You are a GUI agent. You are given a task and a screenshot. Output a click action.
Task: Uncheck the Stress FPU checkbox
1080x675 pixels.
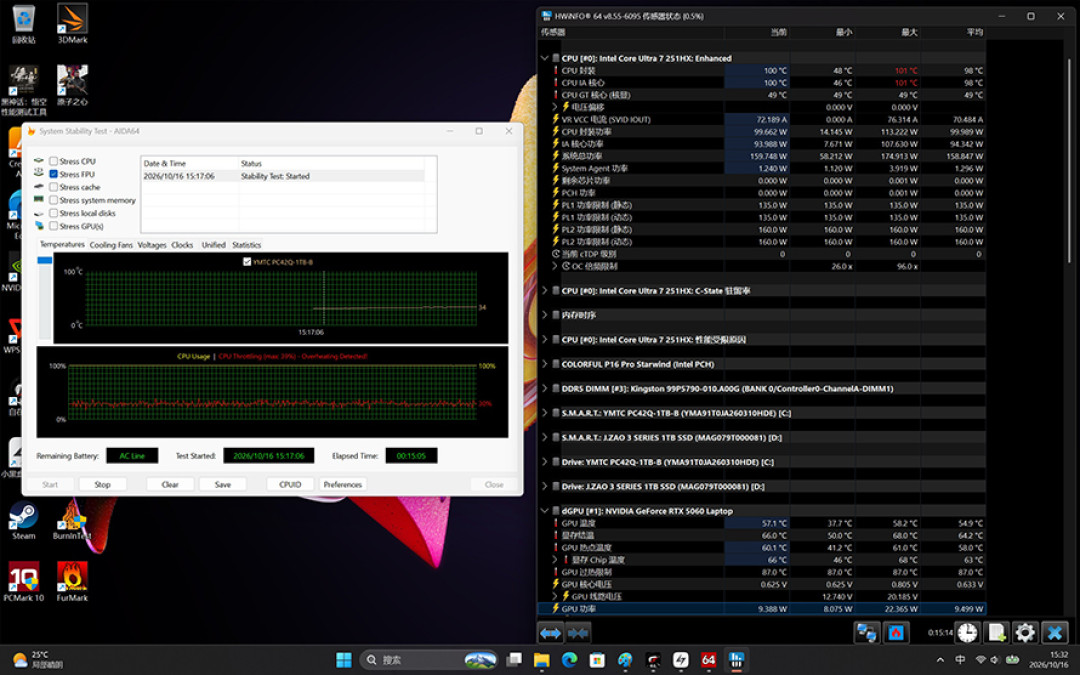click(x=53, y=174)
